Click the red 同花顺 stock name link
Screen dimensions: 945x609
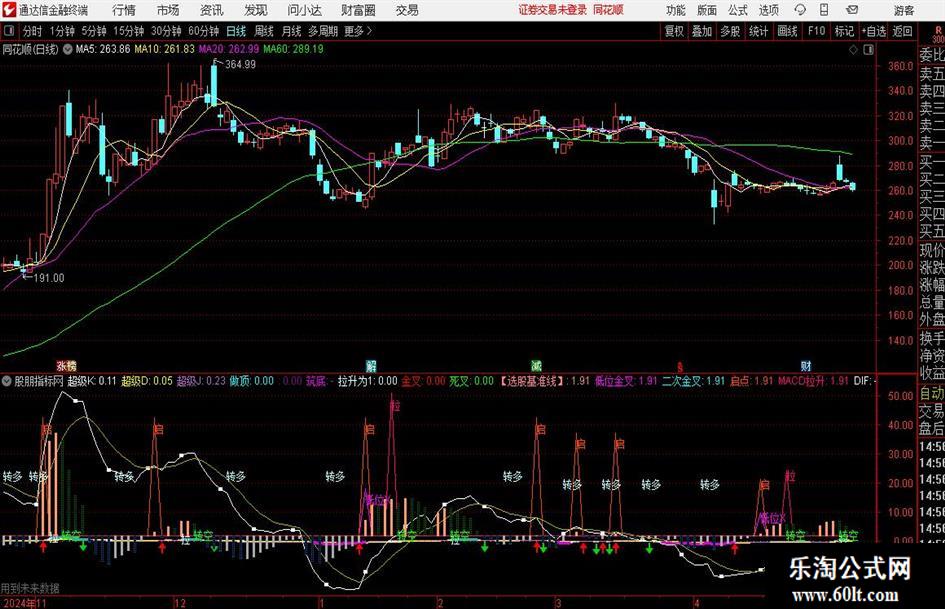coord(608,10)
